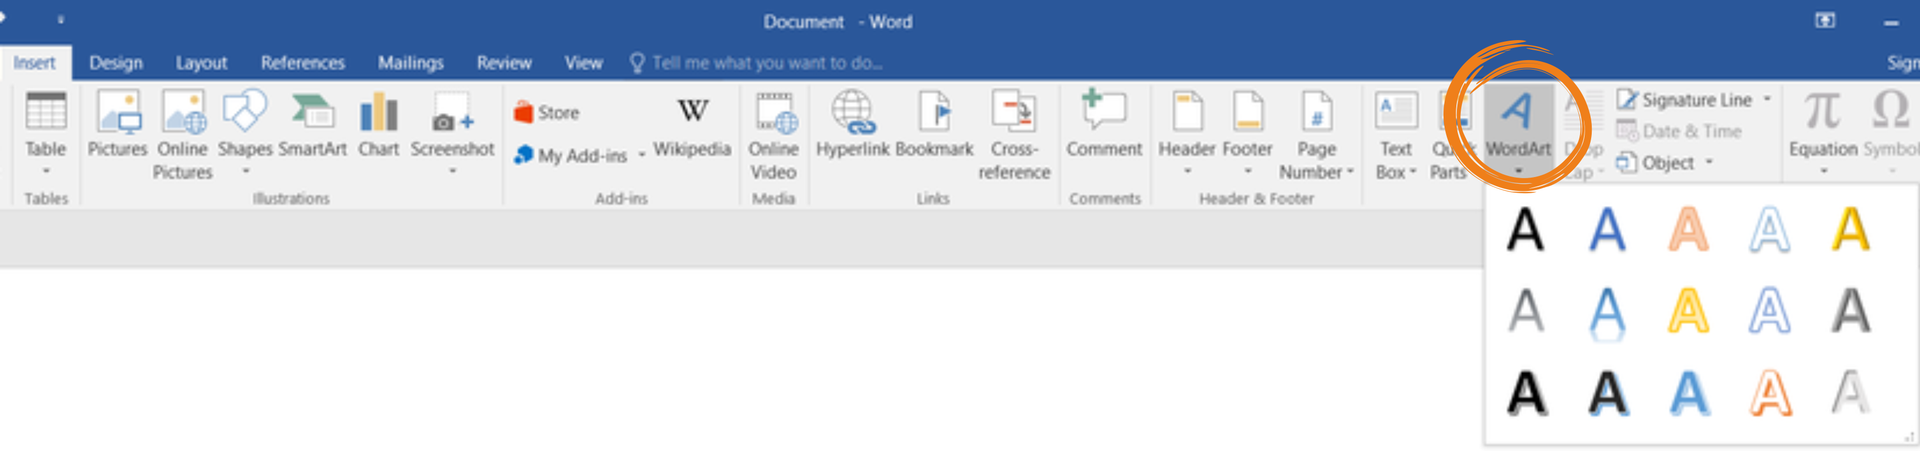Insert a Hyperlink
Image resolution: width=1920 pixels, height=451 pixels.
coord(853,124)
